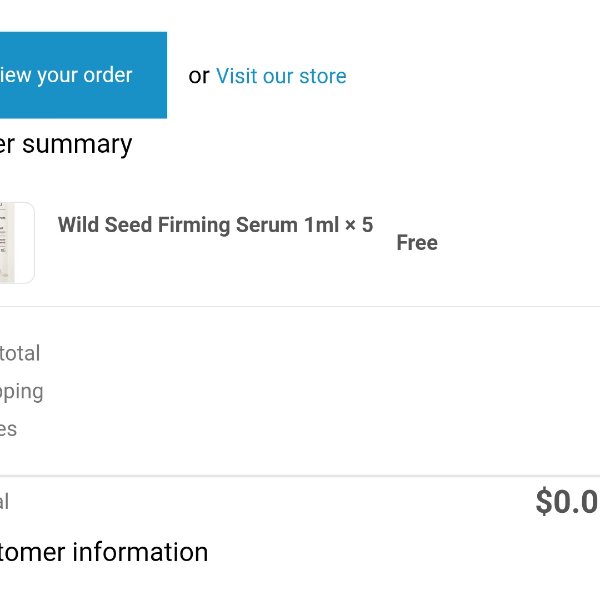Image resolution: width=600 pixels, height=600 pixels.
Task: Click the word "order" on the blue button
Action: pyautogui.click(x=108, y=75)
